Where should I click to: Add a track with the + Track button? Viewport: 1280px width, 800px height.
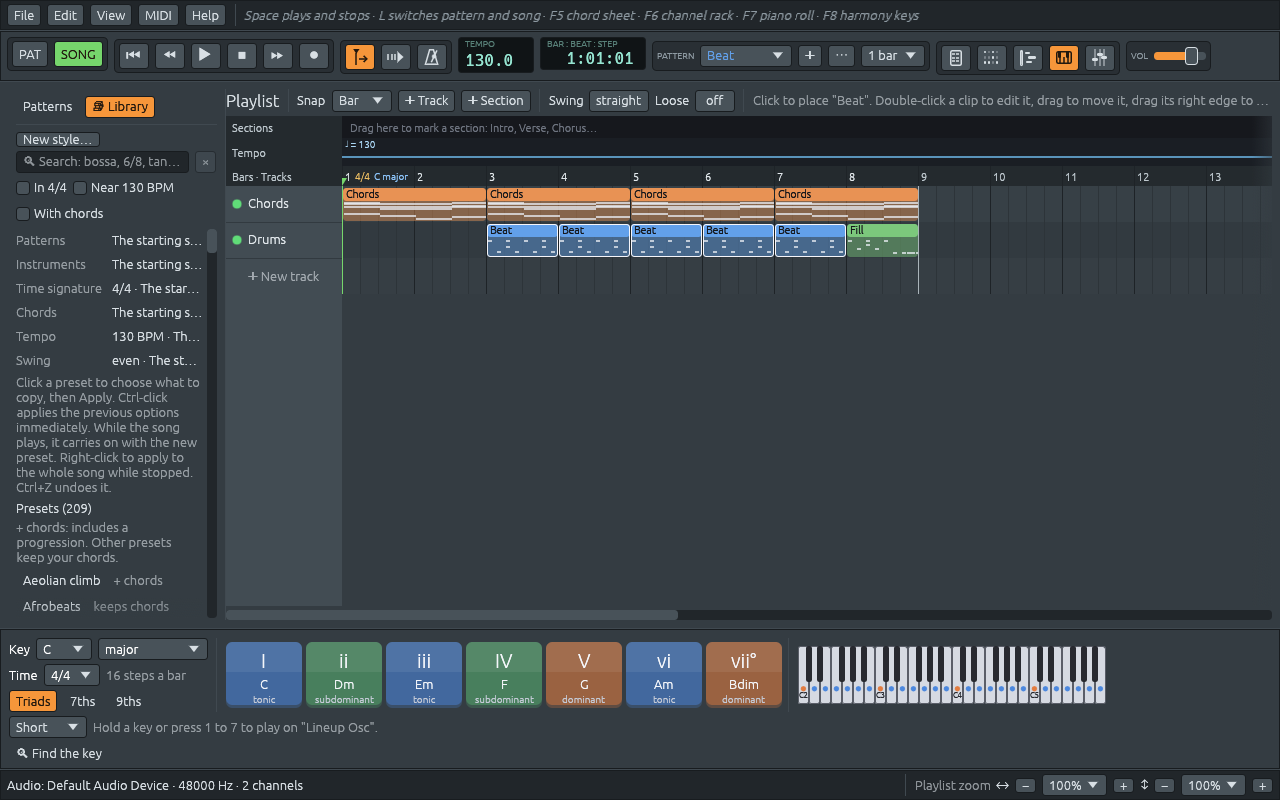click(427, 101)
